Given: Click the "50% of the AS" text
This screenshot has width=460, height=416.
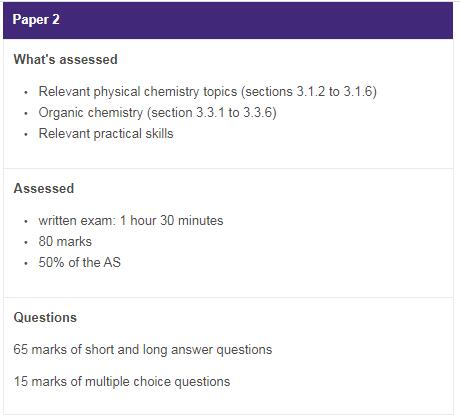Looking at the screenshot, I should point(79,262).
